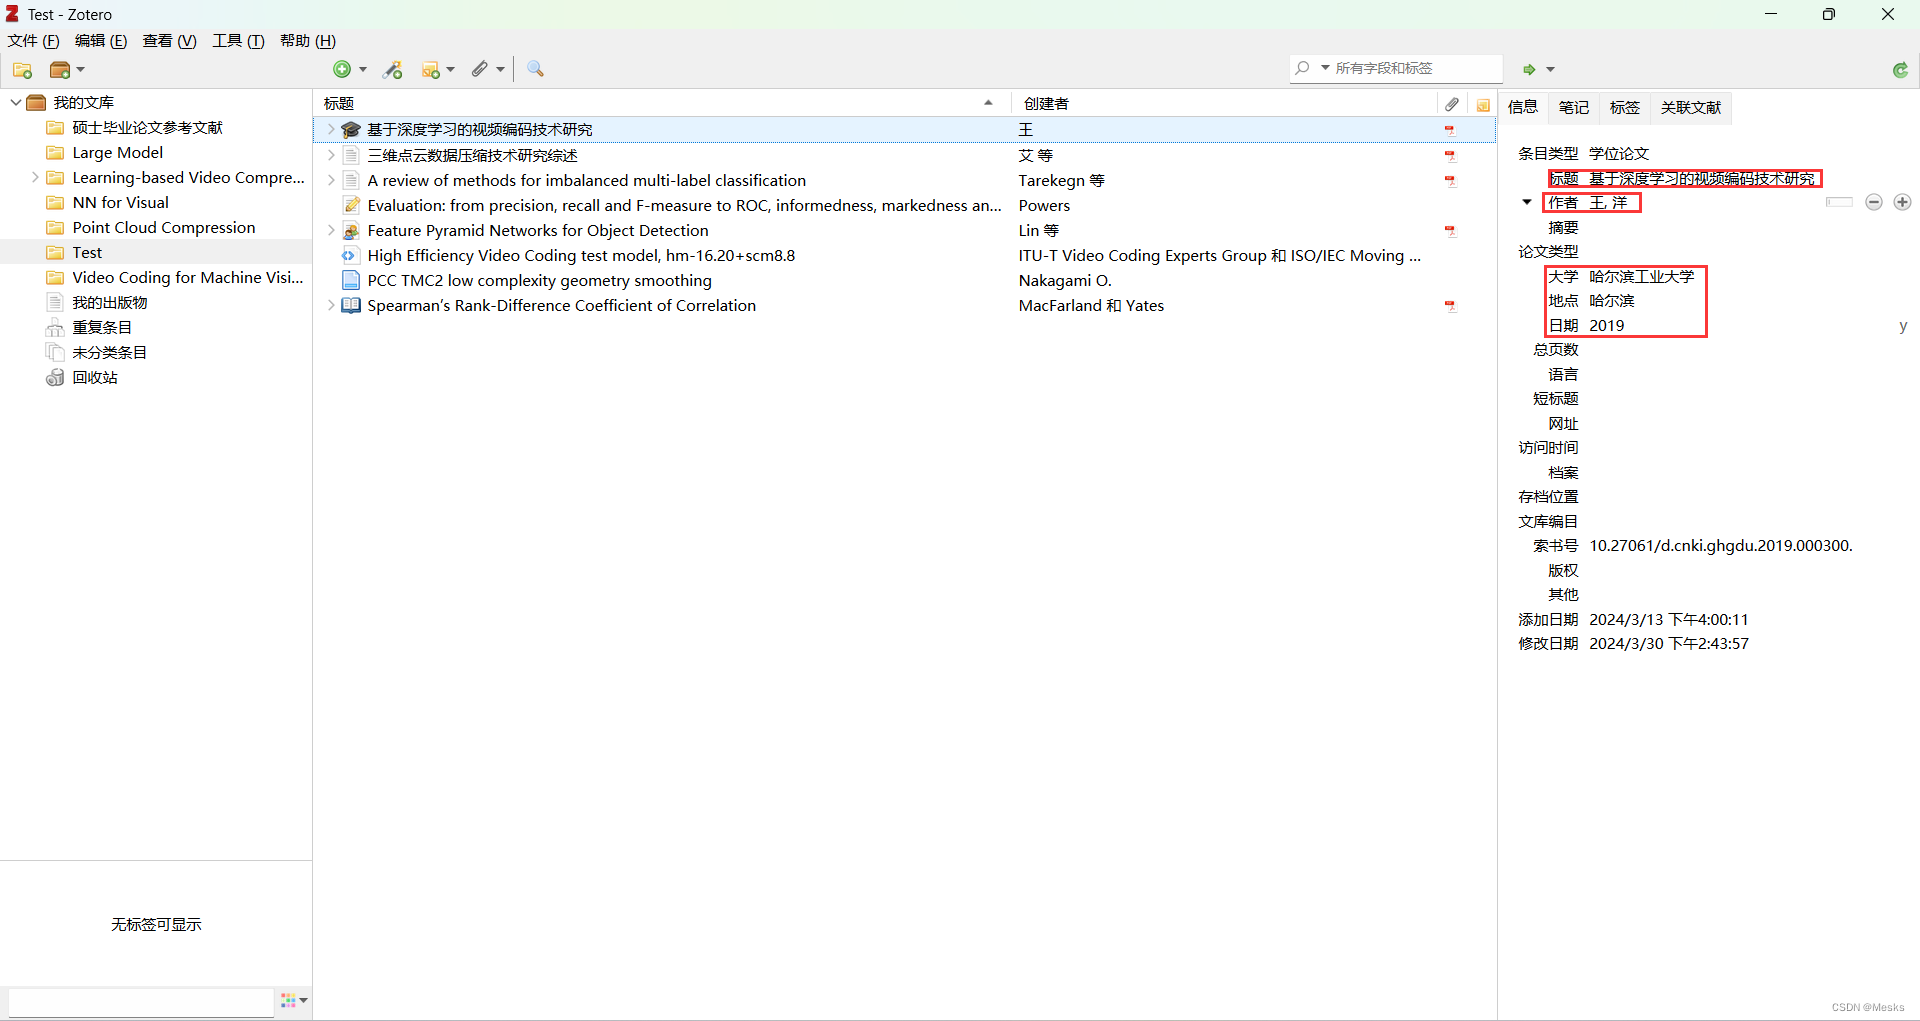Viewport: 1920px width, 1021px height.
Task: Click the remove creator minus button
Action: tap(1874, 202)
